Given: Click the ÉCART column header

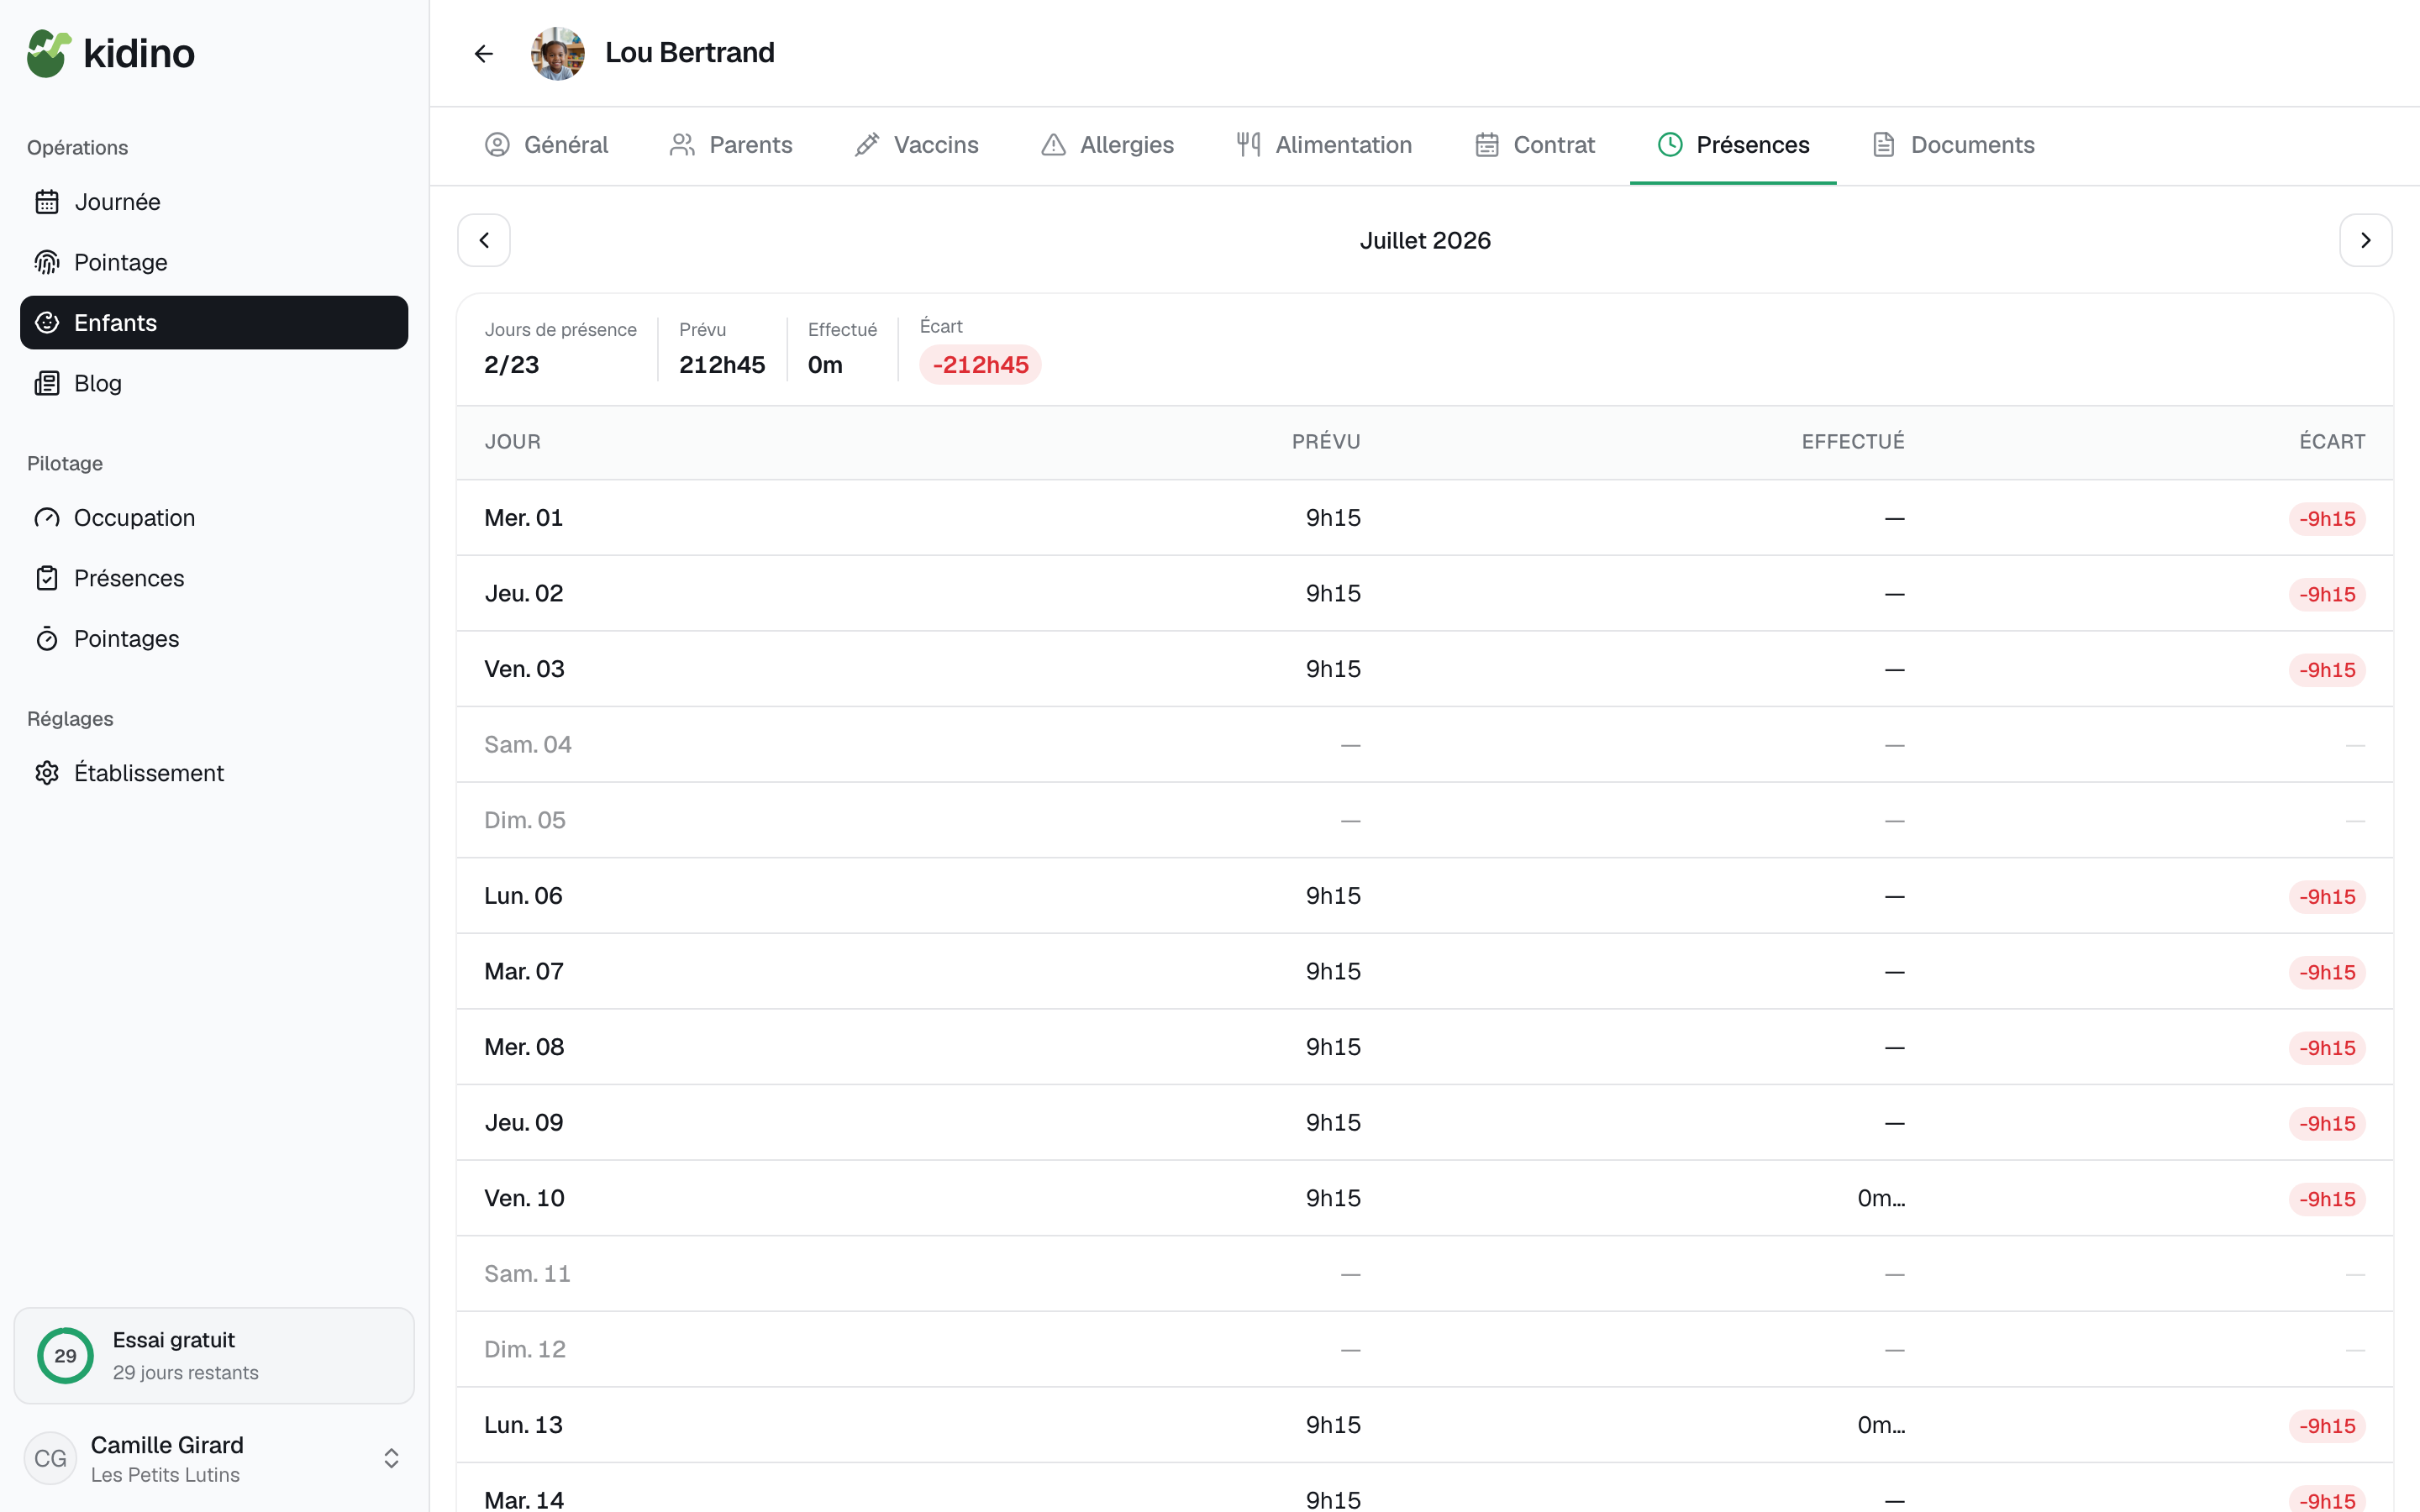Looking at the screenshot, I should pyautogui.click(x=2332, y=442).
